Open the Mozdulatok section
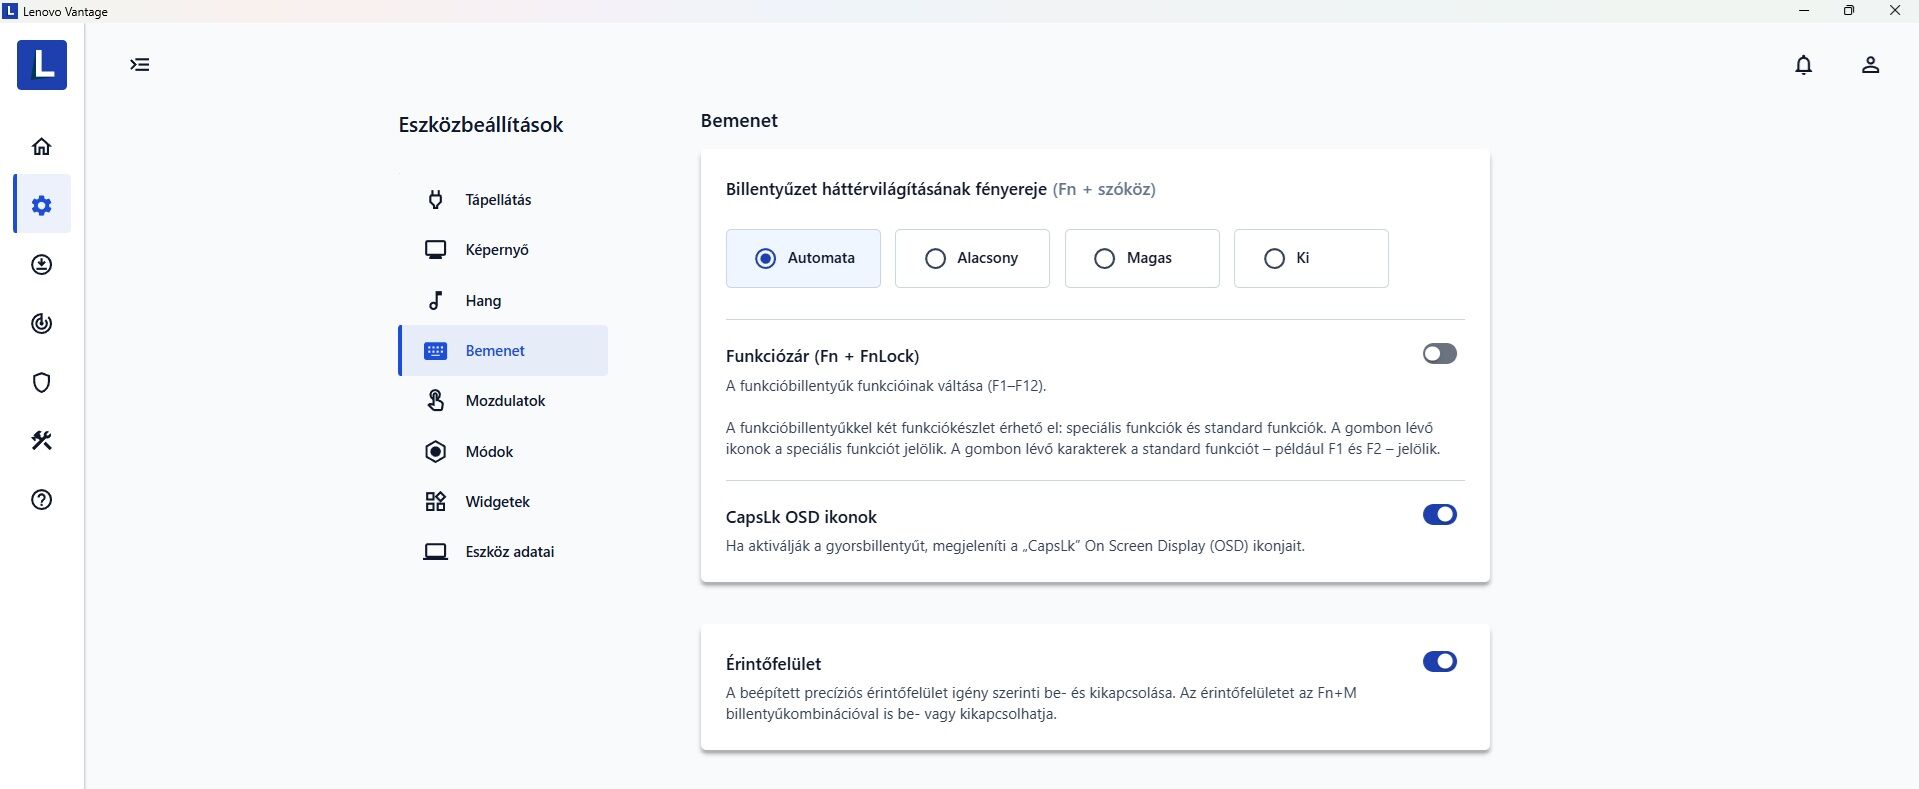The width and height of the screenshot is (1919, 789). [x=505, y=401]
